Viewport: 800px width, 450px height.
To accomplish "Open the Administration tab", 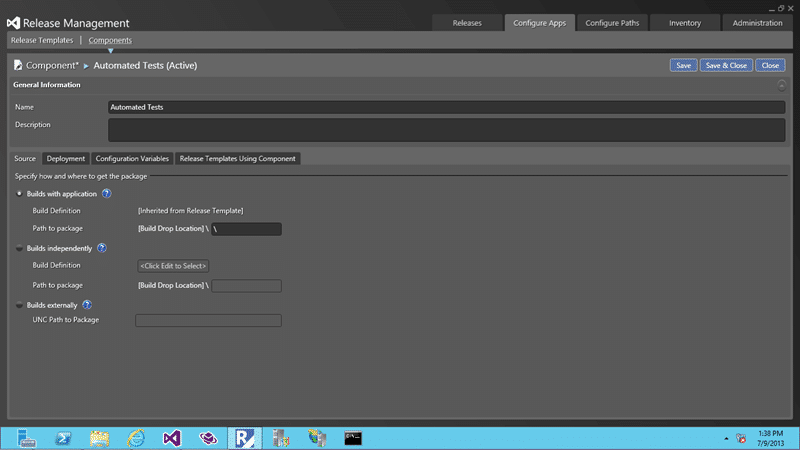I will click(757, 23).
